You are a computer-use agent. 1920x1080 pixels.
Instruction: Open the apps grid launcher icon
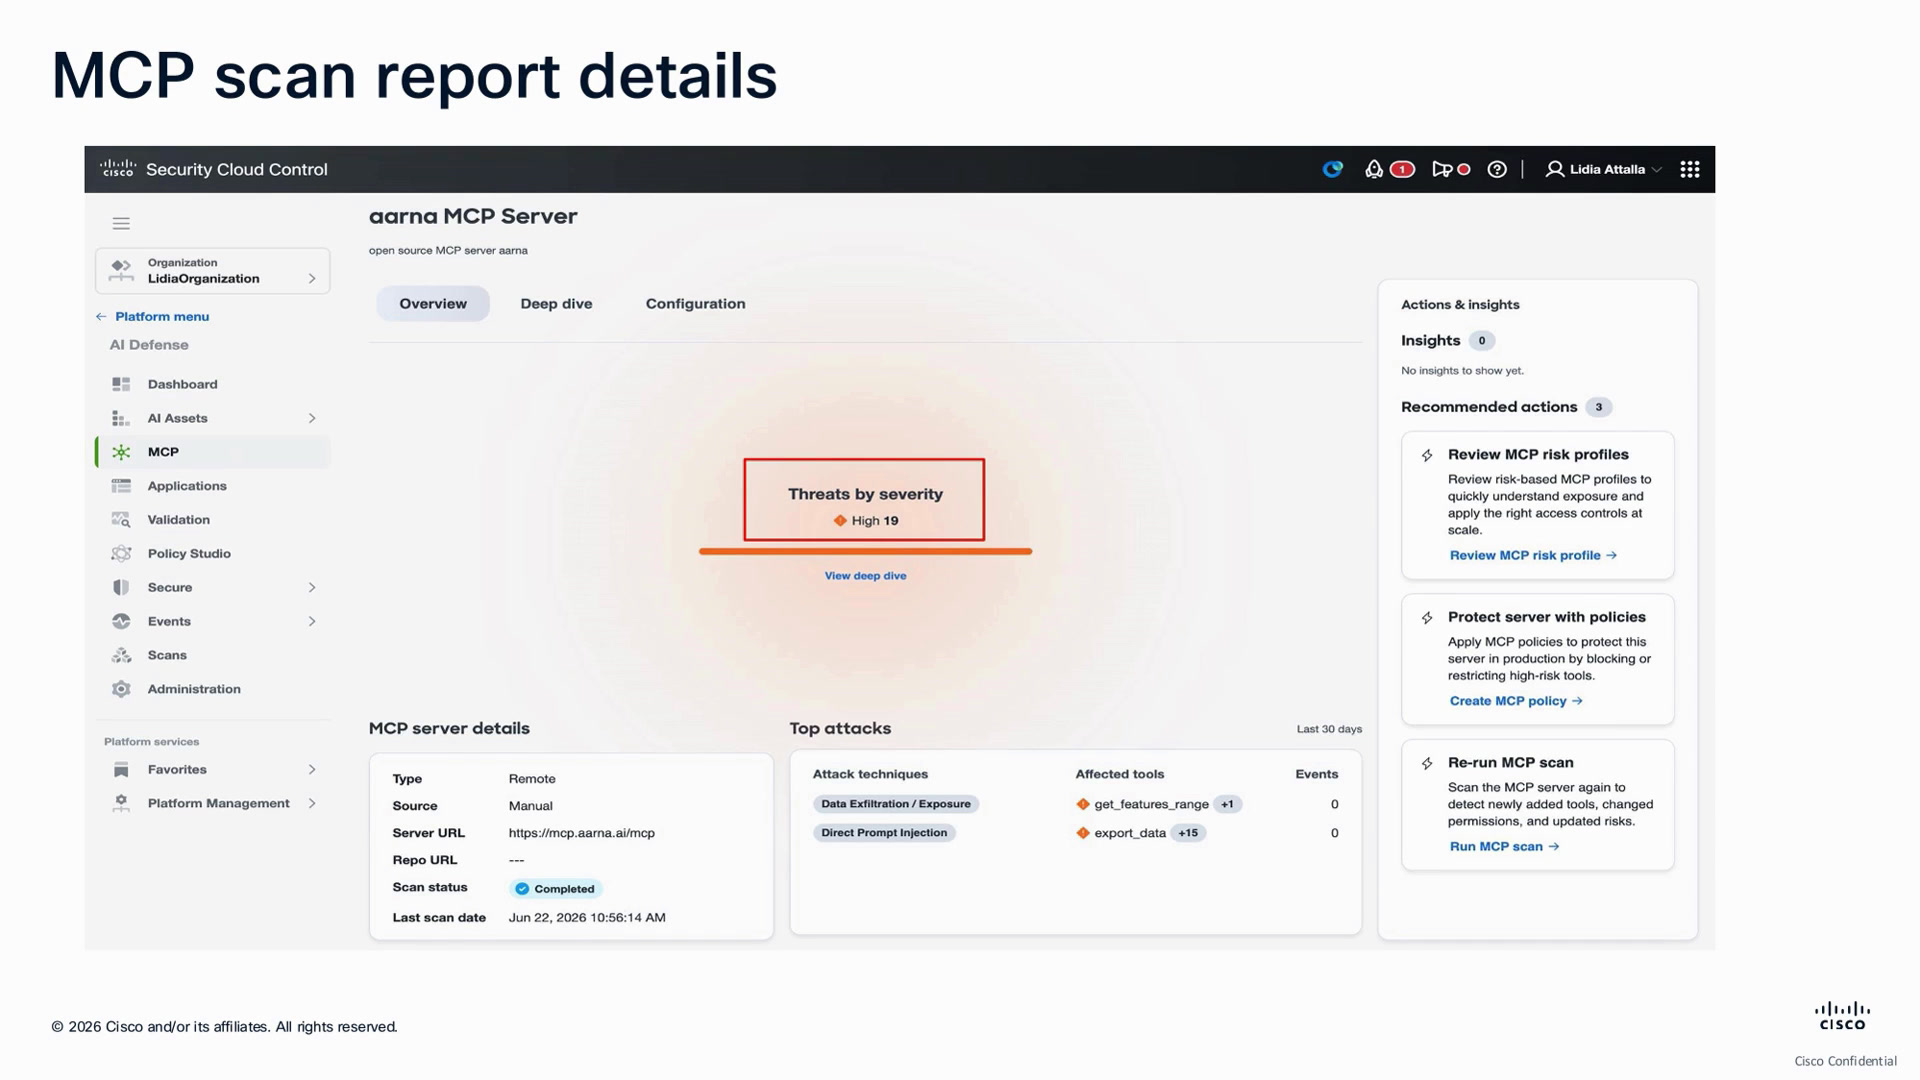coord(1690,169)
